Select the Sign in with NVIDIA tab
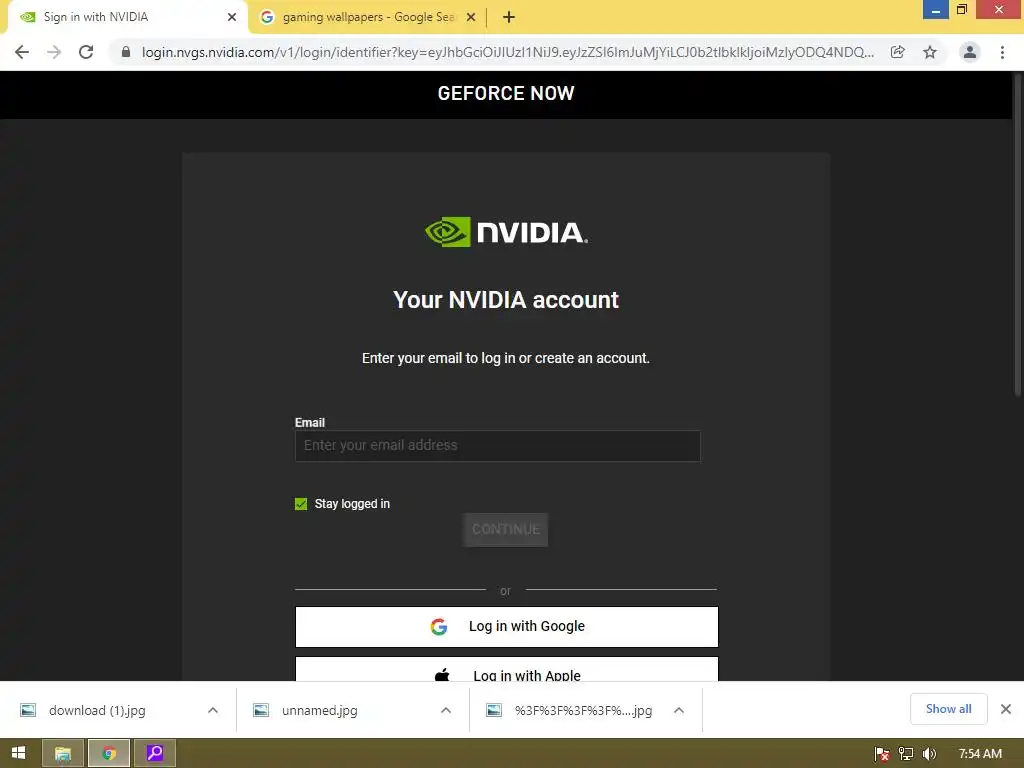The height and width of the screenshot is (768, 1024). coord(127,17)
